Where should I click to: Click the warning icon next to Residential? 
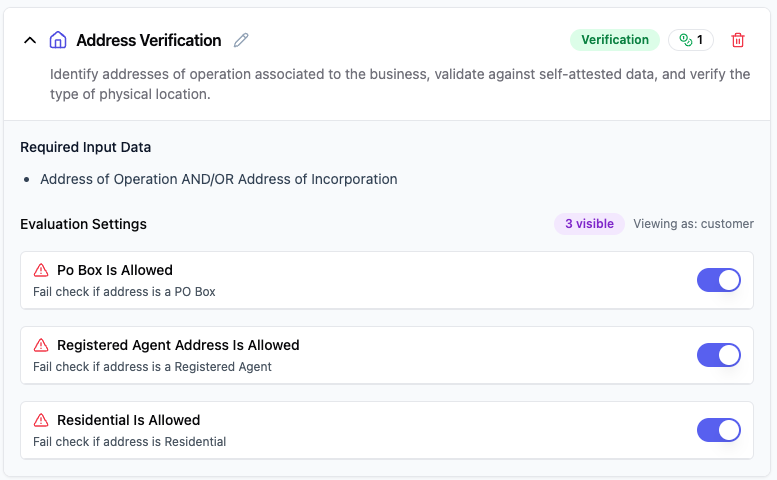pyautogui.click(x=41, y=420)
